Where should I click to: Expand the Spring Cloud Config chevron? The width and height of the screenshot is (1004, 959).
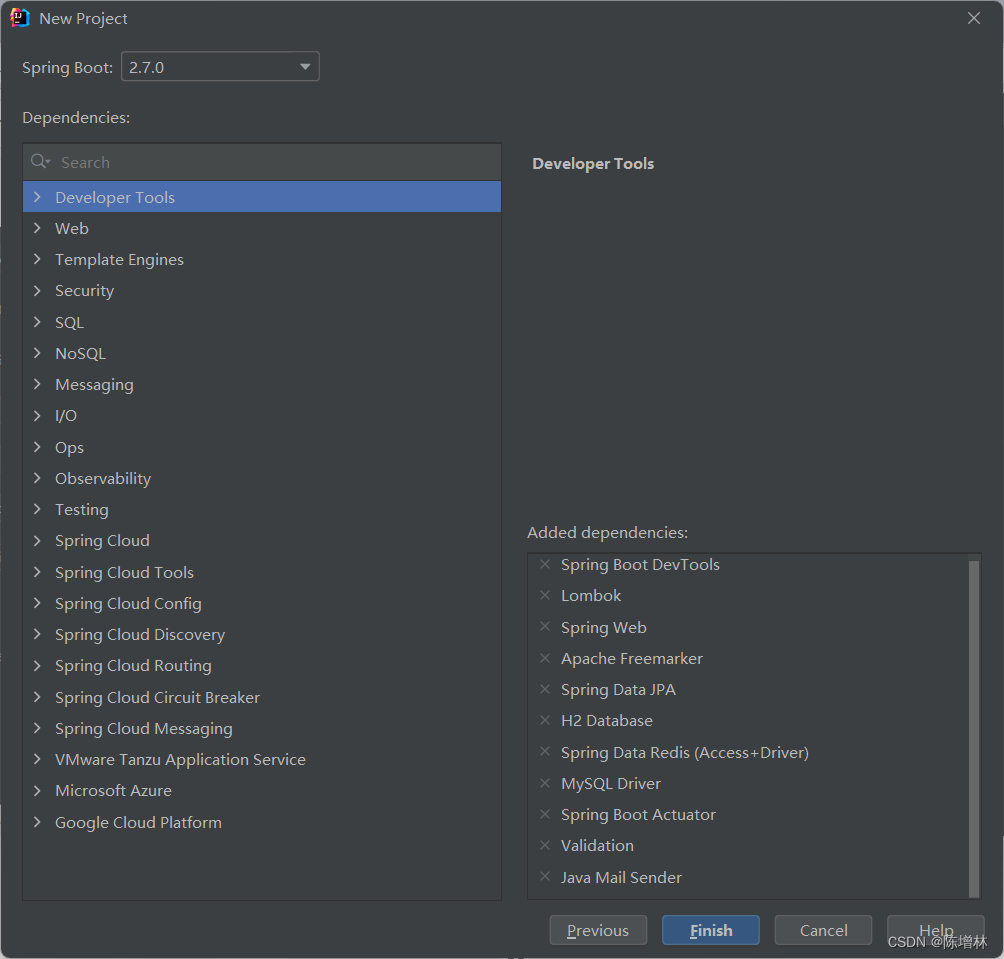point(37,603)
